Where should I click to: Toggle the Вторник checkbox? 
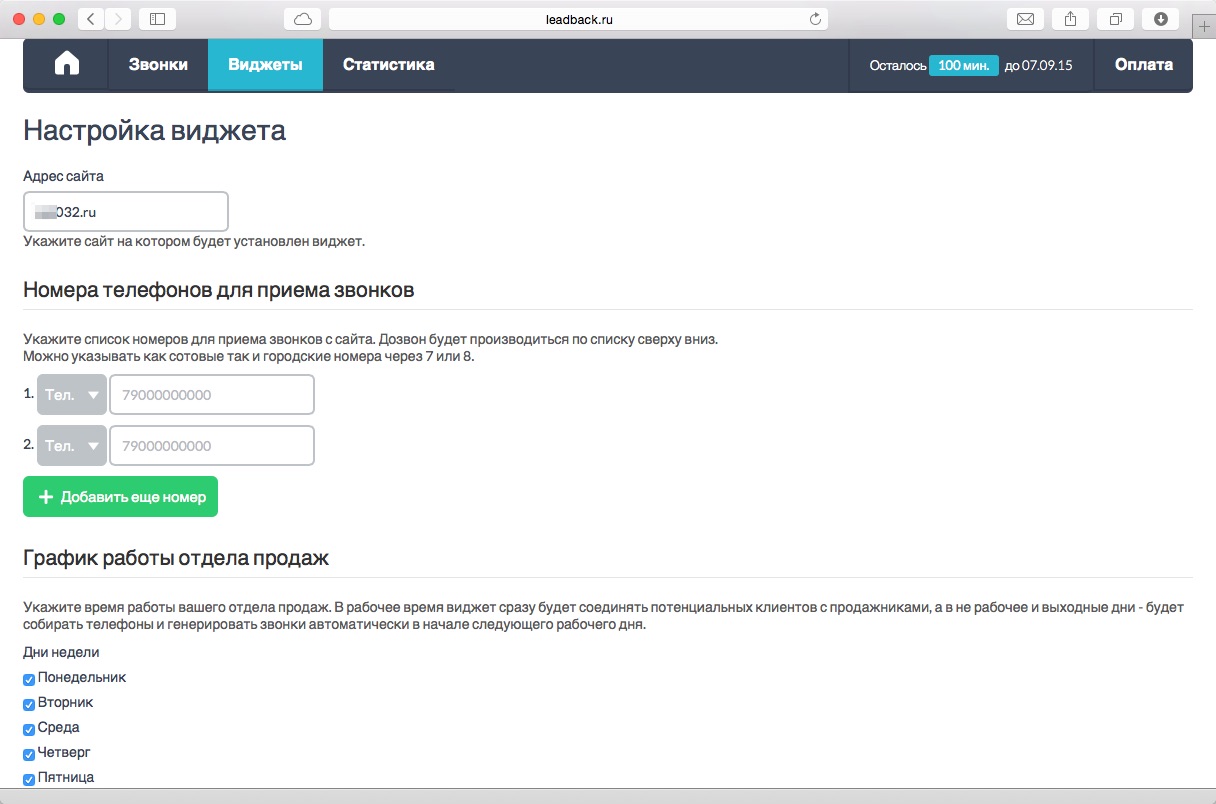pos(29,704)
